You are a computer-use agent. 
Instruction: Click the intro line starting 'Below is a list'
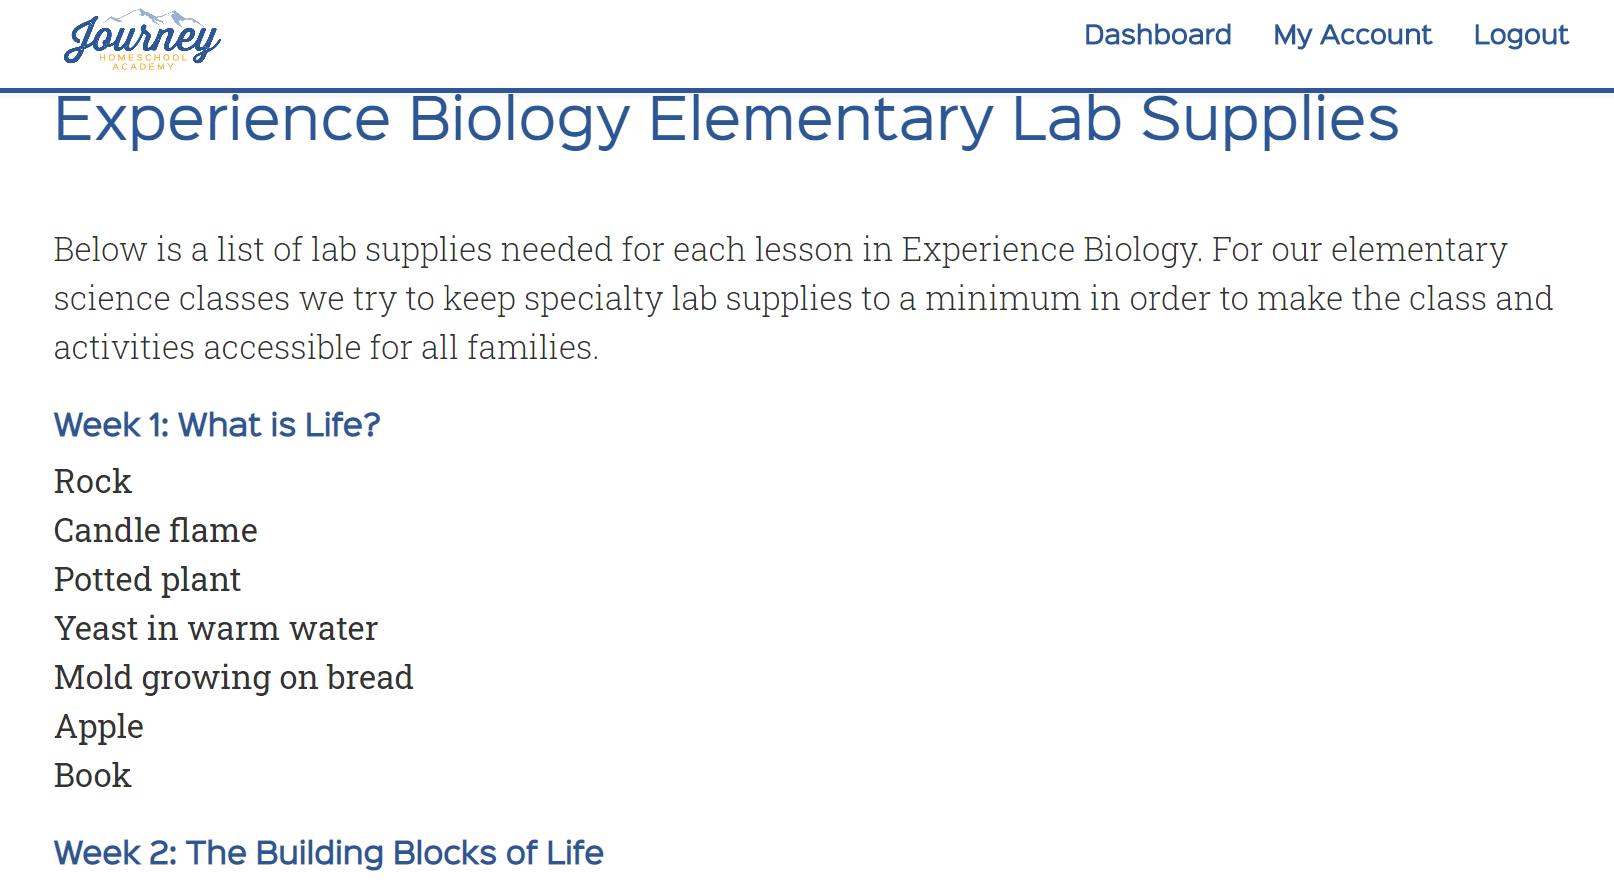pyautogui.click(x=780, y=250)
